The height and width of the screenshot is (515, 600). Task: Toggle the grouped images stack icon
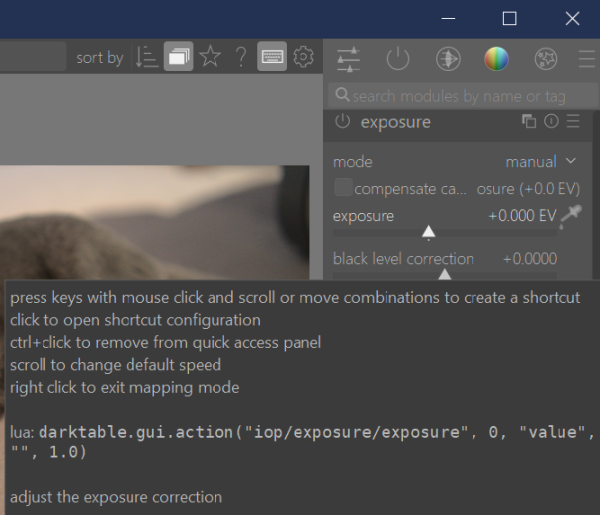pyautogui.click(x=178, y=57)
